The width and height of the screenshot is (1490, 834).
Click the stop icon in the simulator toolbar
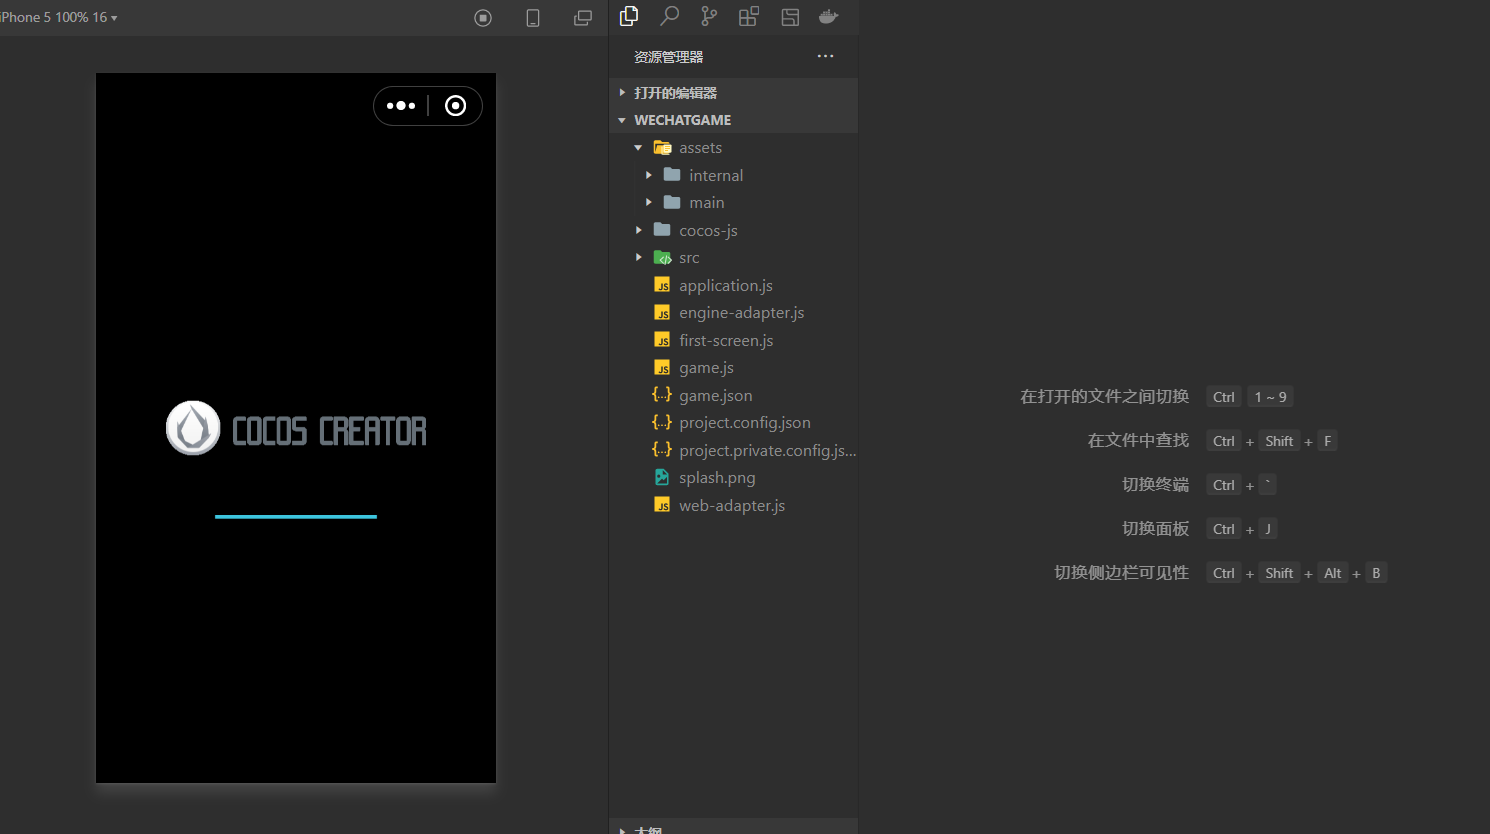click(483, 18)
